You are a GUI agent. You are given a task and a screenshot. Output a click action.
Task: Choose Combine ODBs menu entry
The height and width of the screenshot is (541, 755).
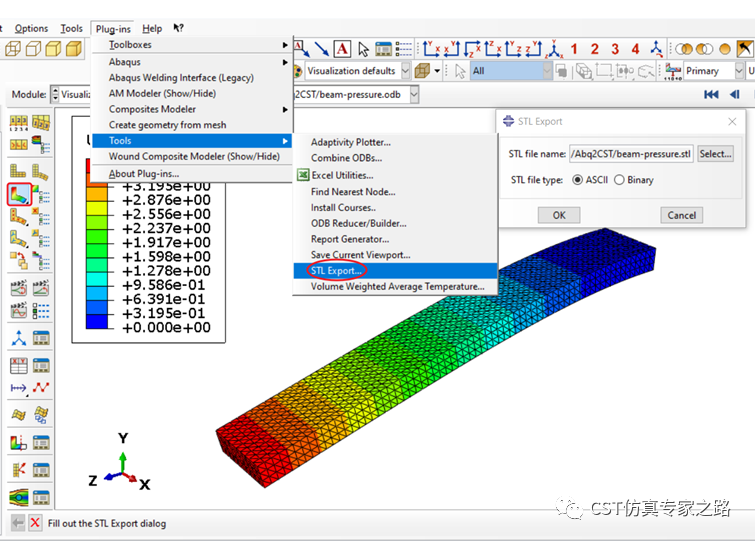pos(395,158)
